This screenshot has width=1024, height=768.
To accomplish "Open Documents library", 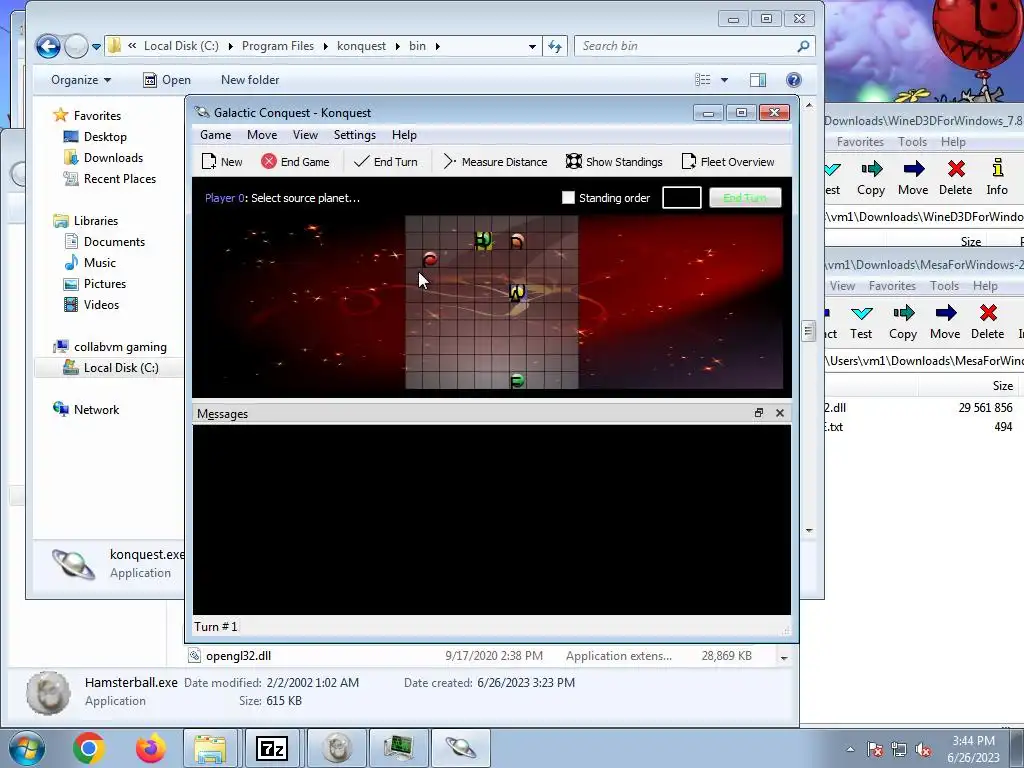I will (x=104, y=242).
